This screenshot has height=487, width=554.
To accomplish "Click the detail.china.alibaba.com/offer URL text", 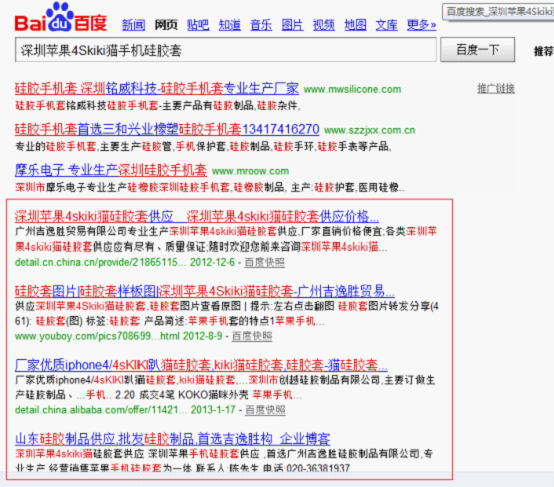I will click(x=101, y=410).
